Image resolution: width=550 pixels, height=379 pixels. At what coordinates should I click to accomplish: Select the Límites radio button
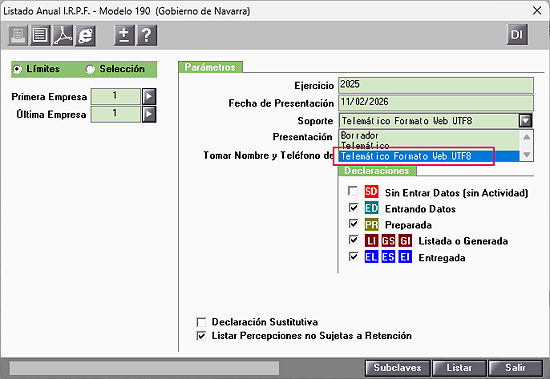tap(17, 69)
